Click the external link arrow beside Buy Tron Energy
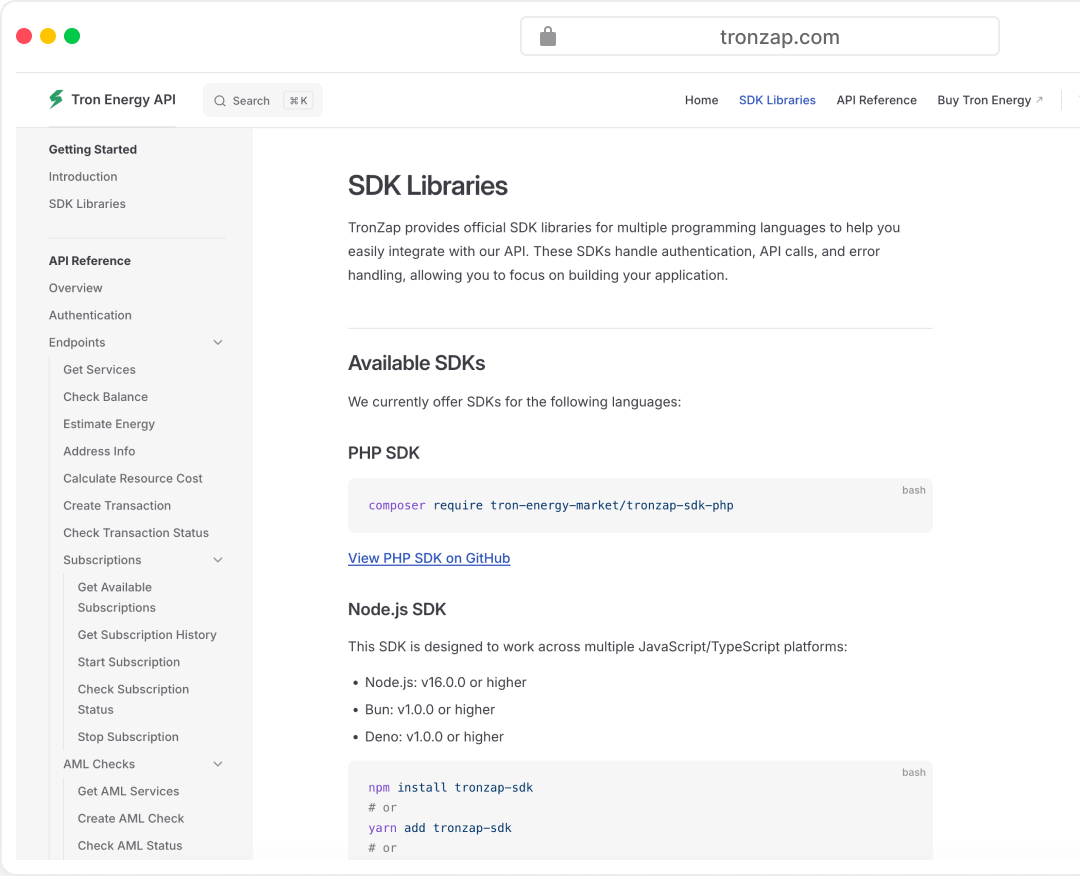This screenshot has height=876, width=1080. 1039,100
